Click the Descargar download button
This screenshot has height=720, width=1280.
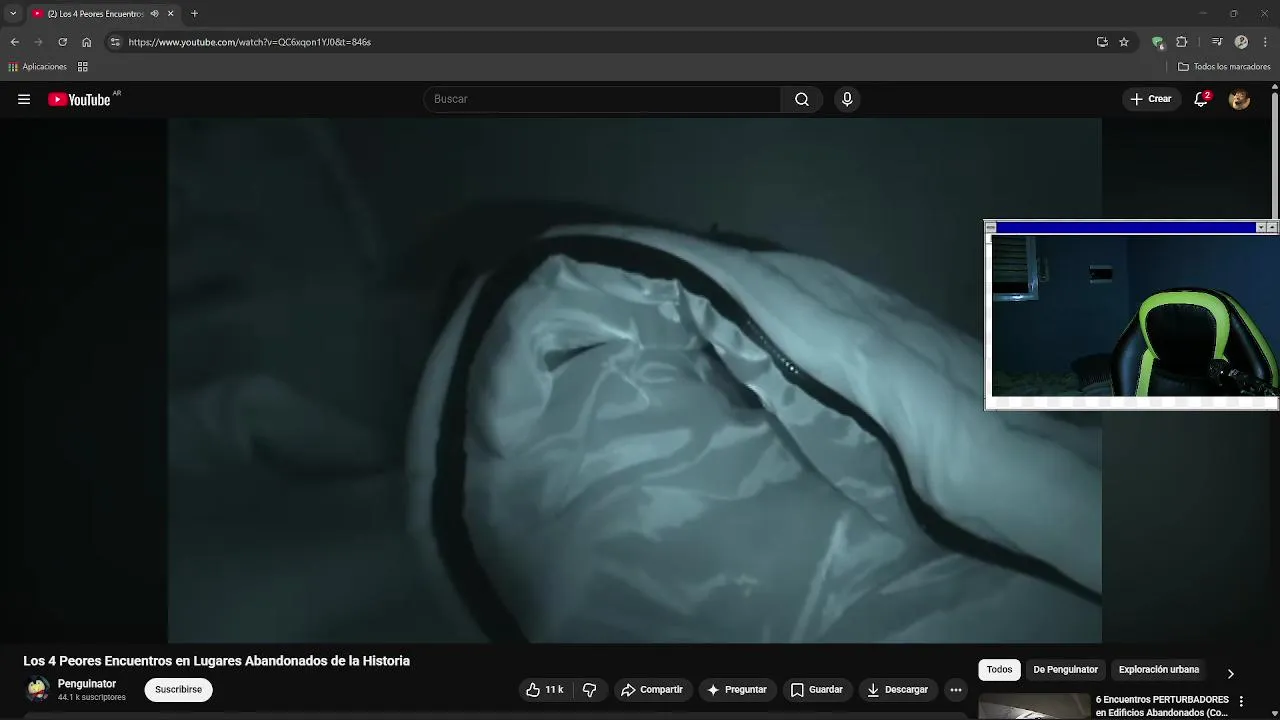897,690
